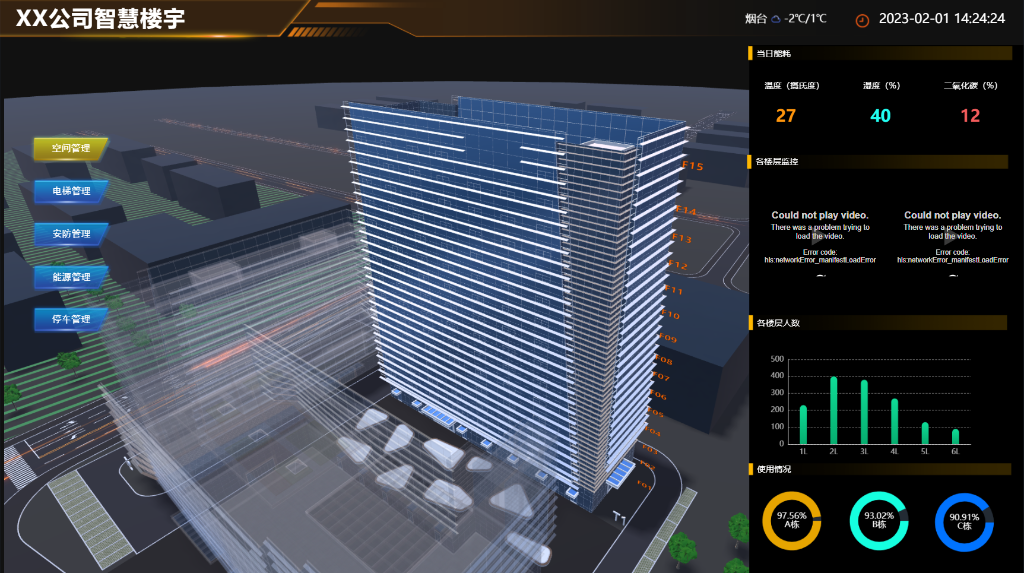Click the right failed video player
1024x573 pixels.
pyautogui.click(x=952, y=237)
